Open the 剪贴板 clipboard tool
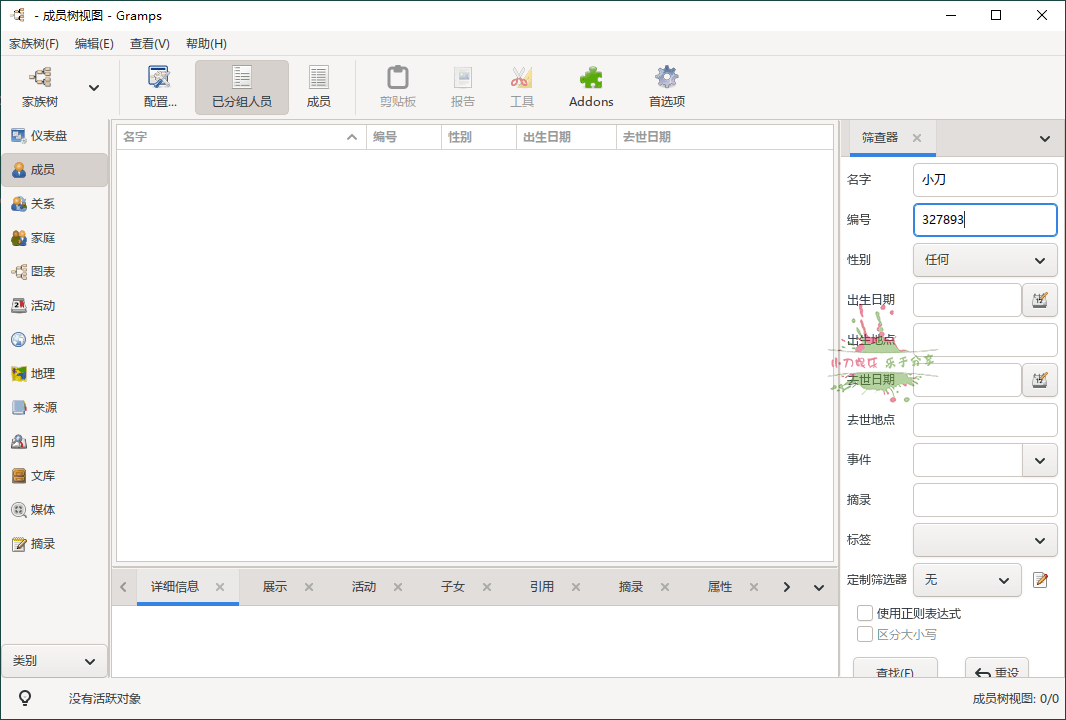The image size is (1066, 720). tap(398, 86)
